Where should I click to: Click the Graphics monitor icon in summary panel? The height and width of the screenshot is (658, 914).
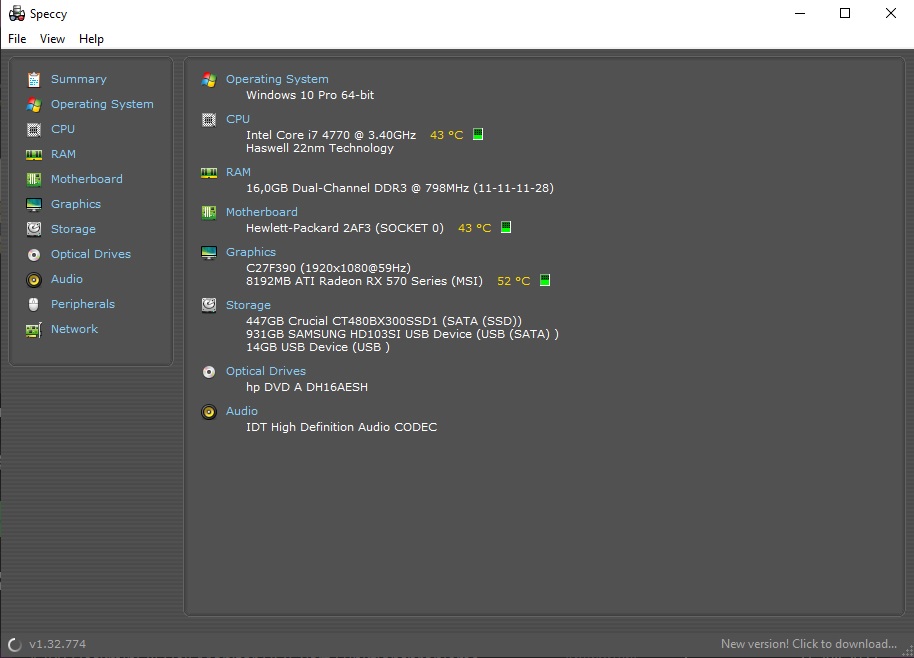(x=209, y=252)
